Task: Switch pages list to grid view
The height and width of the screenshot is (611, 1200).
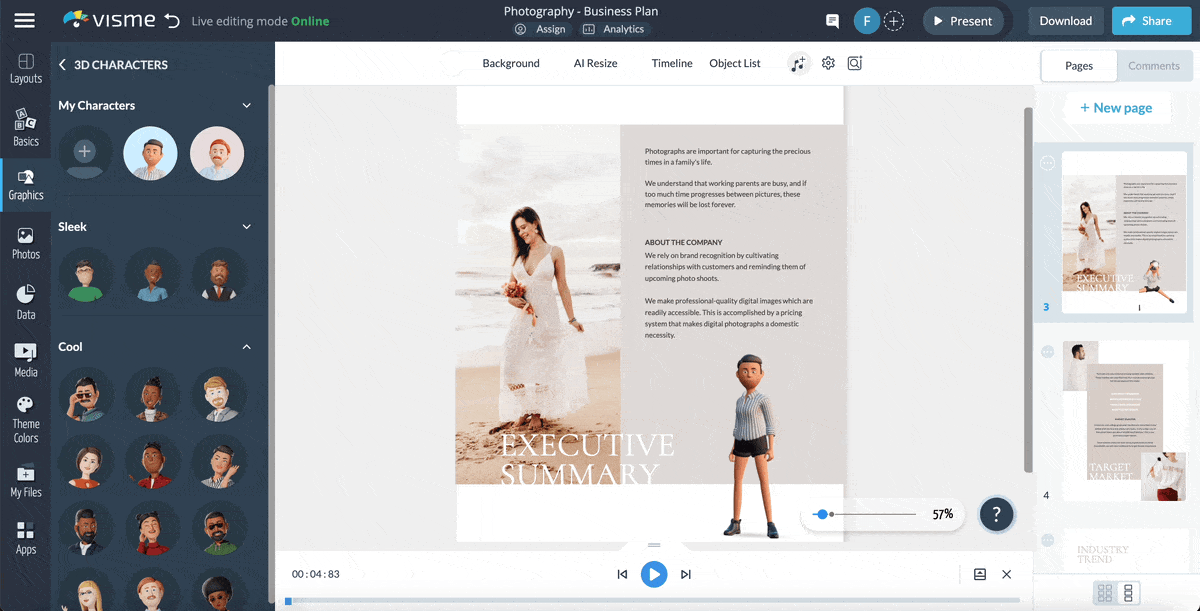Action: tap(1104, 593)
